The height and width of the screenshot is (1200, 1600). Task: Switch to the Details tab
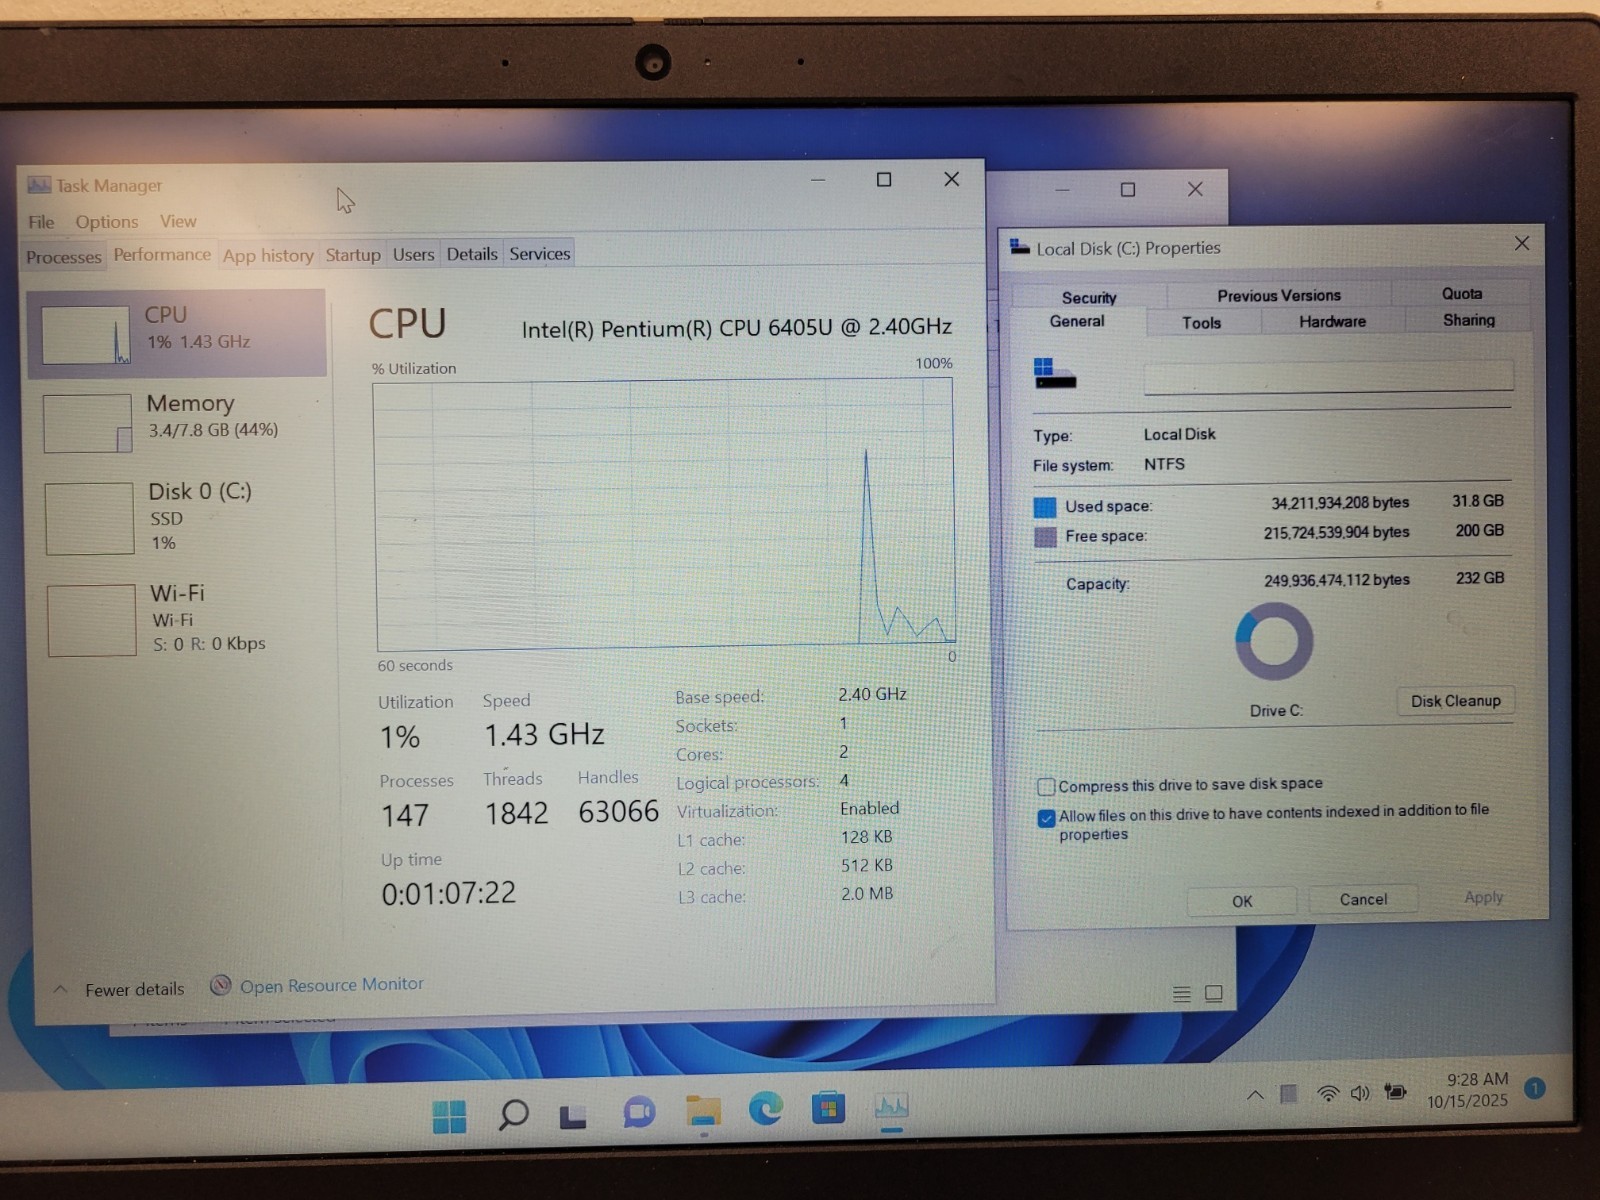pyautogui.click(x=472, y=254)
